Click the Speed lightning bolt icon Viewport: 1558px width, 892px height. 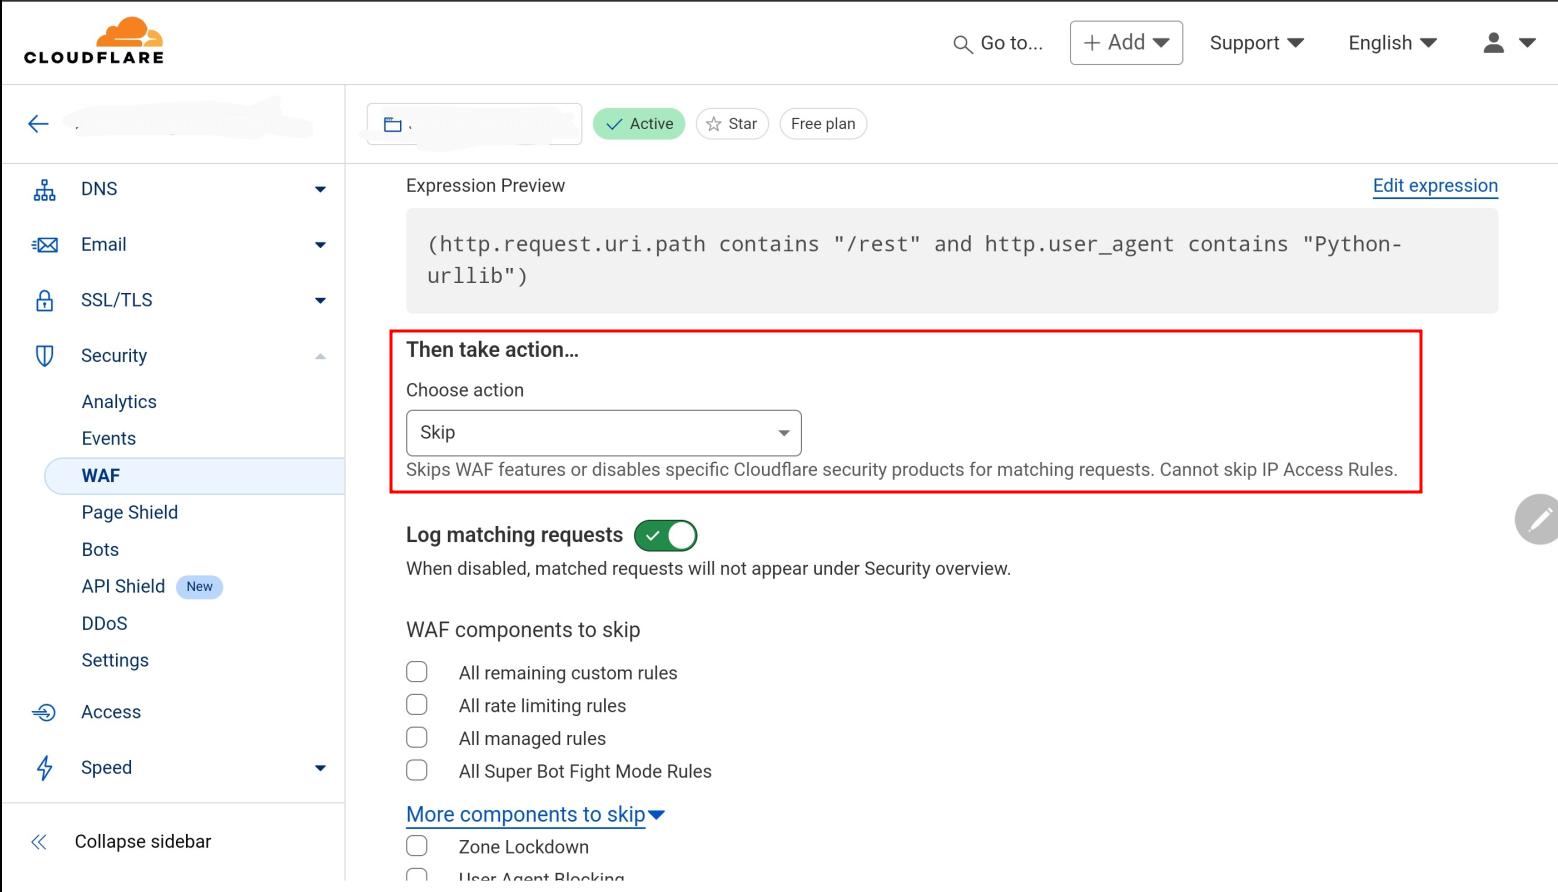(45, 768)
